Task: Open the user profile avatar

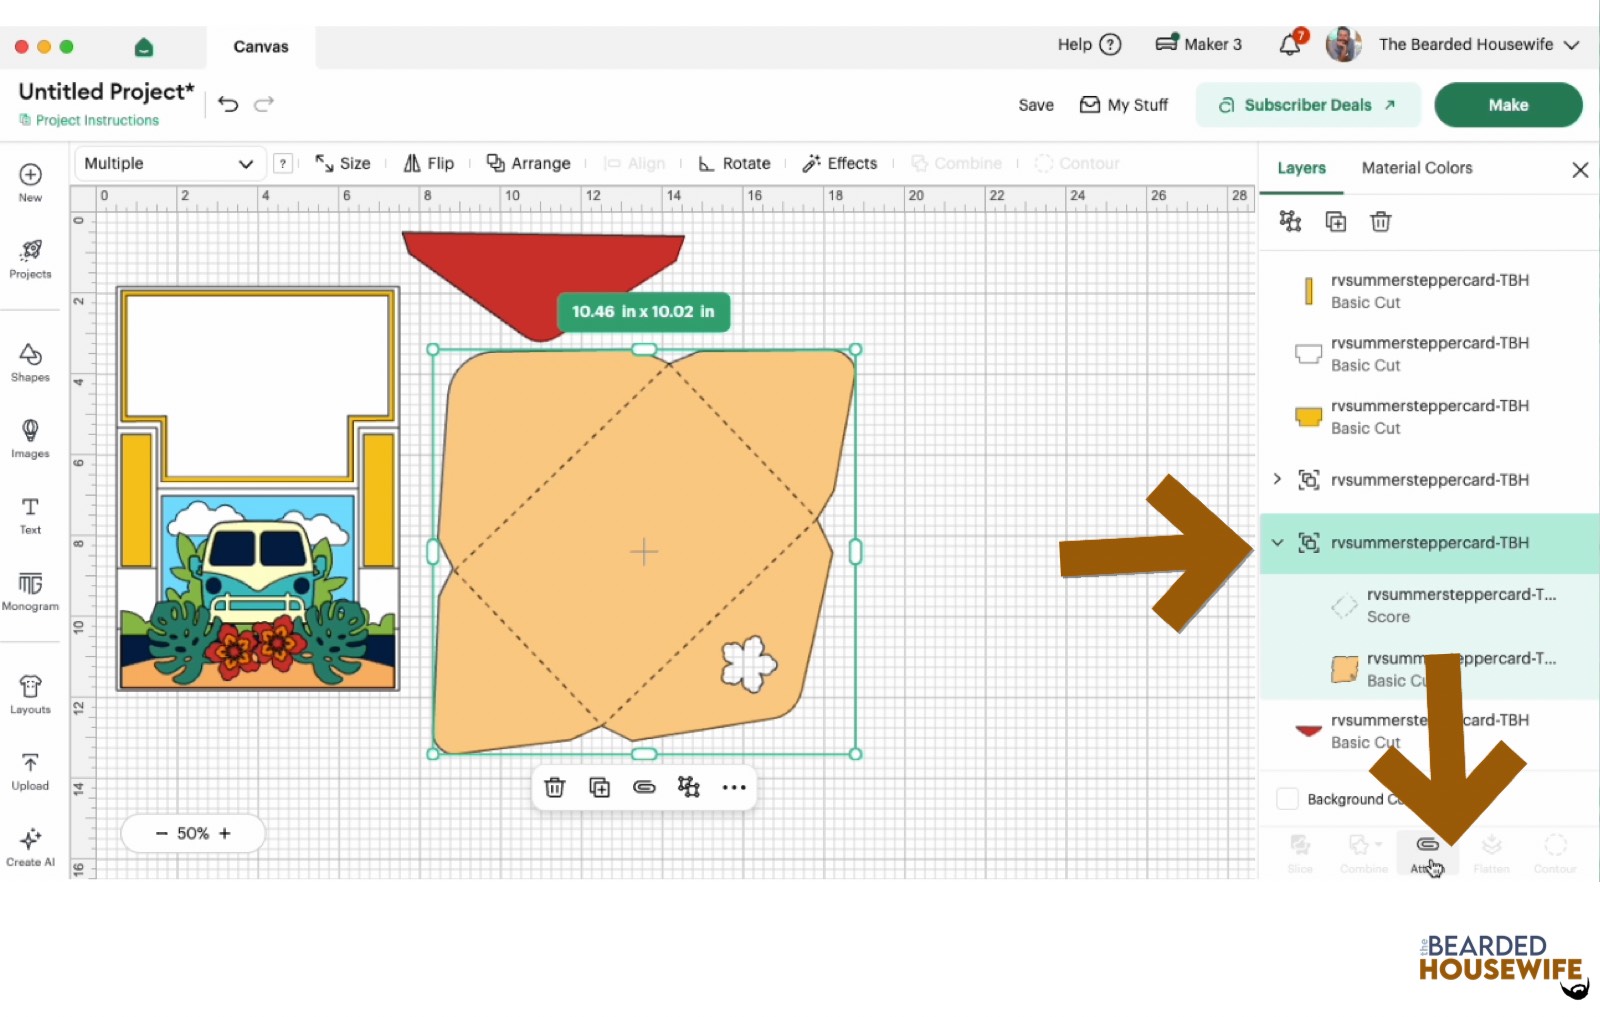Action: point(1343,44)
